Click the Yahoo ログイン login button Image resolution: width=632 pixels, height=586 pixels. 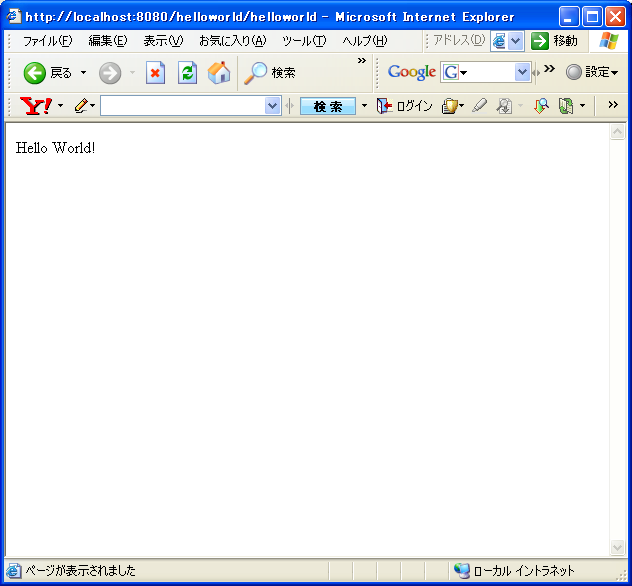point(404,106)
